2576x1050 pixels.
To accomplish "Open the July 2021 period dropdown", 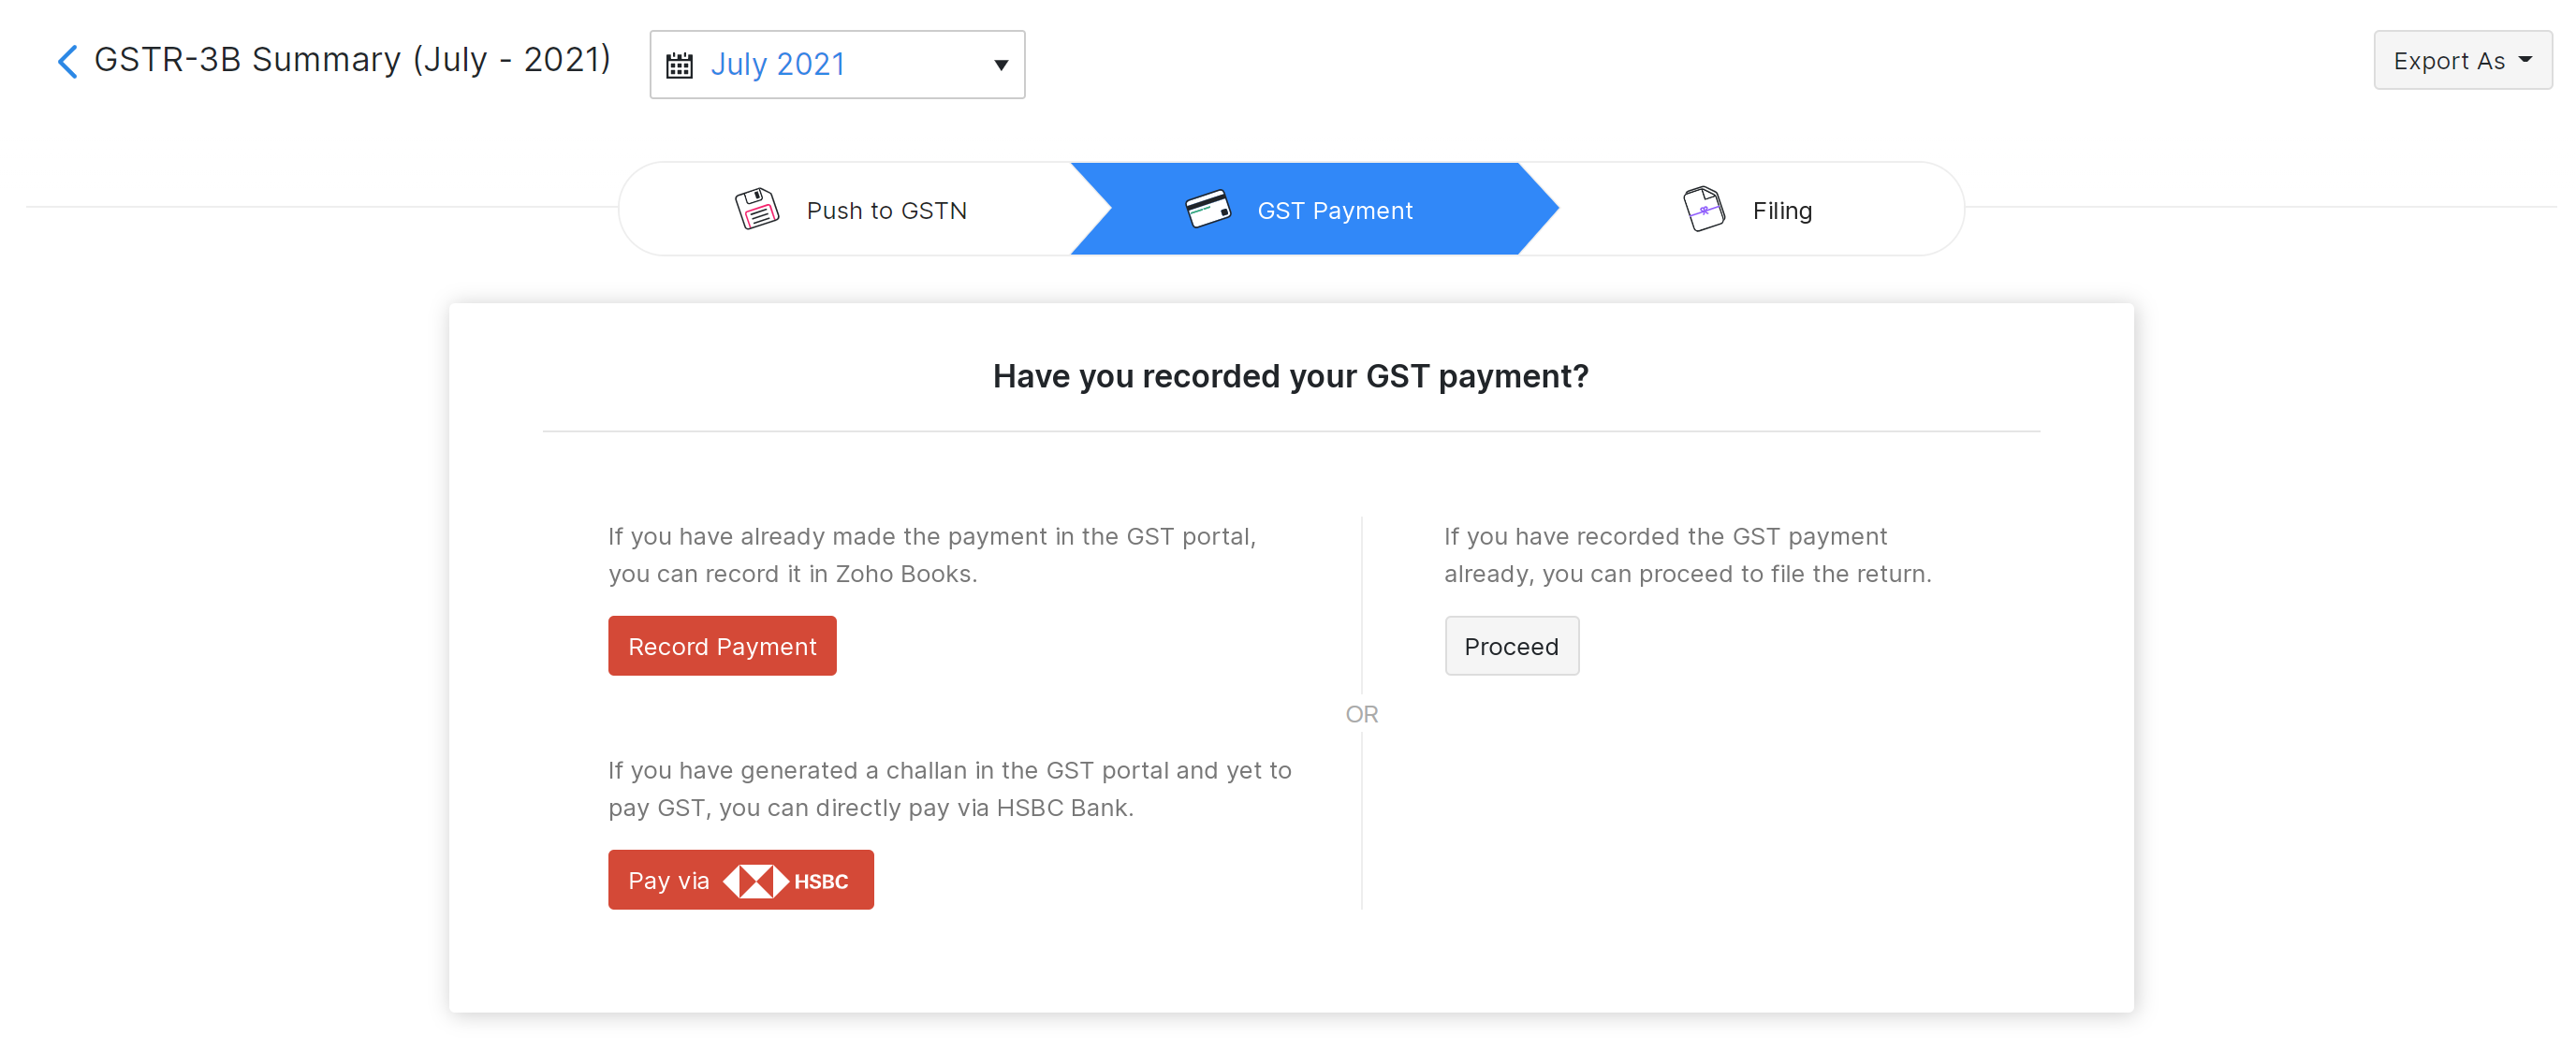I will (x=836, y=65).
